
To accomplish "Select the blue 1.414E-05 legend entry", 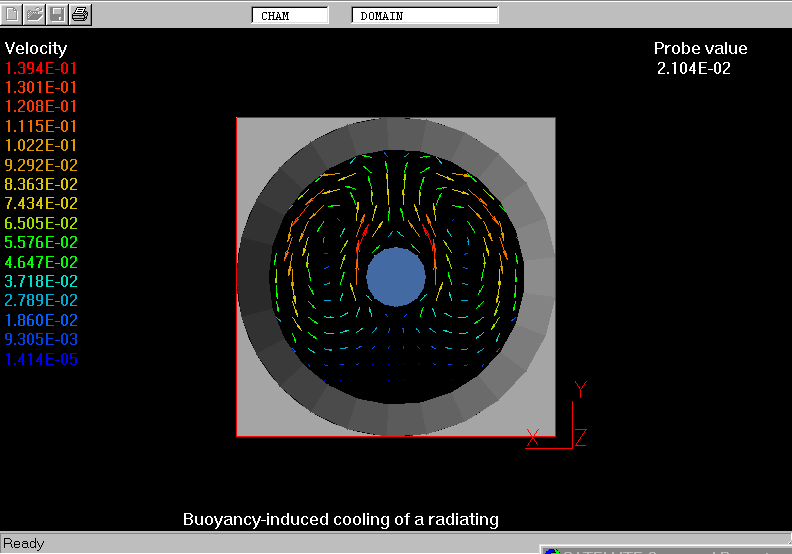I will tap(41, 359).
